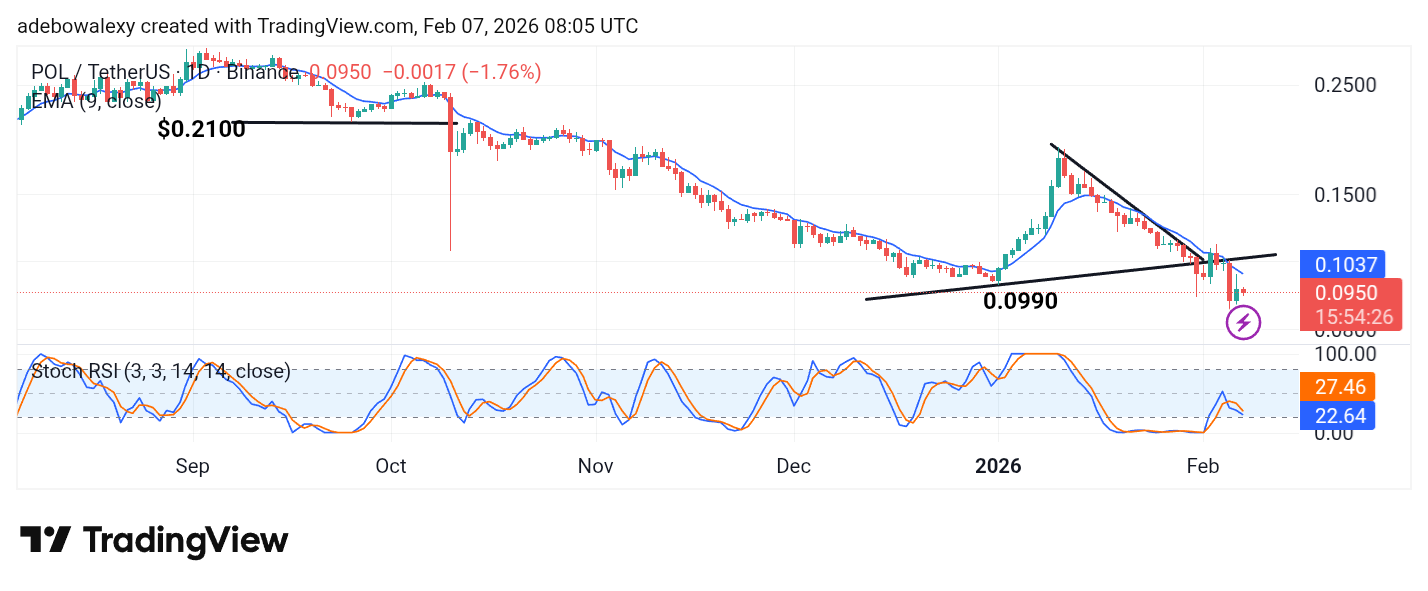Click the orange 27.46 Stoch RSI value tag
The image size is (1428, 591).
click(x=1339, y=386)
